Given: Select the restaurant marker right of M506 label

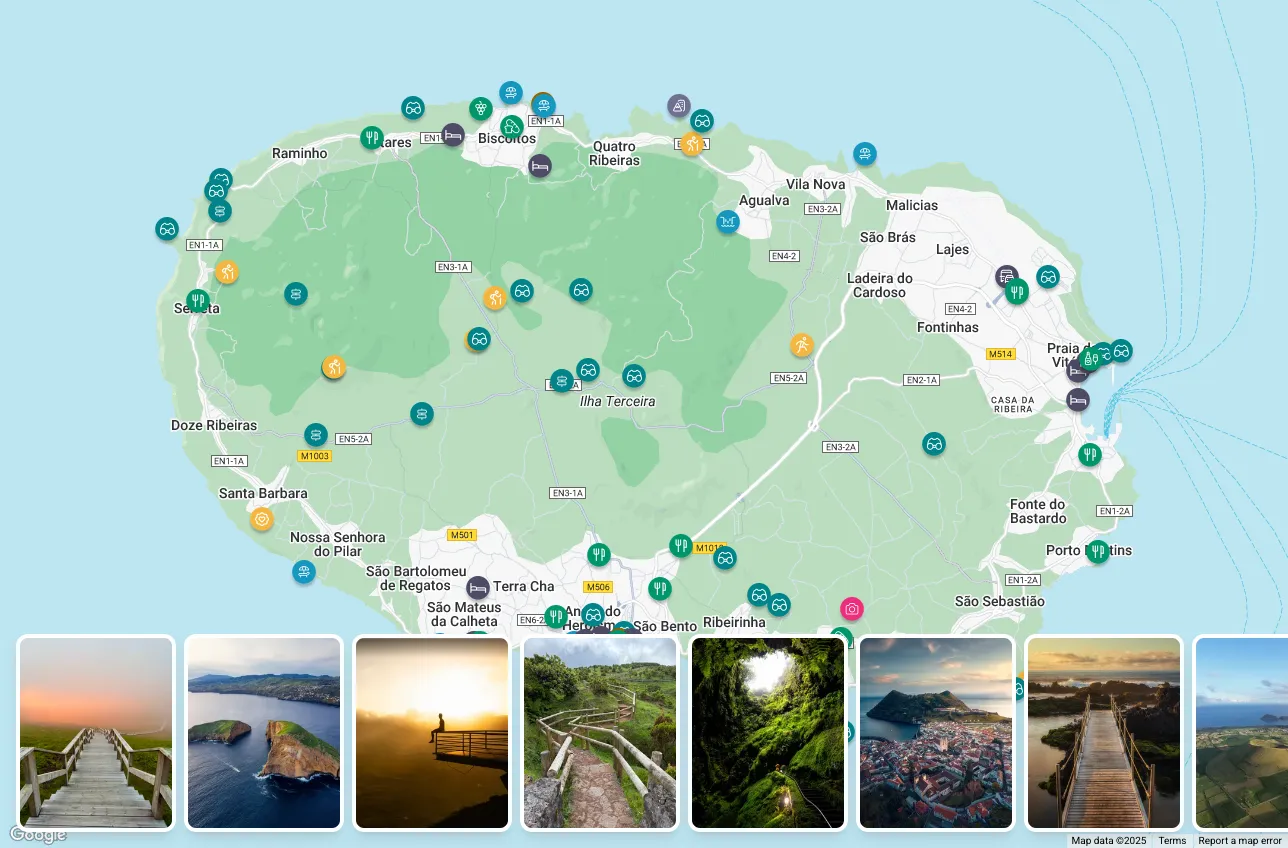Looking at the screenshot, I should [659, 589].
